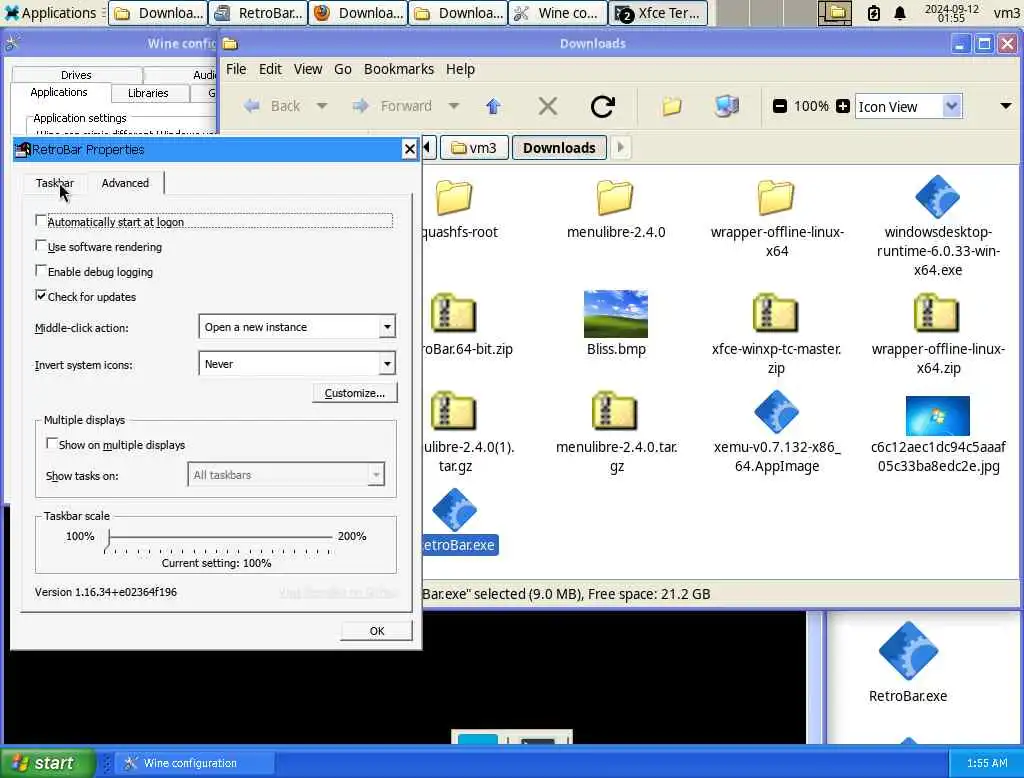Image resolution: width=1024 pixels, height=778 pixels.
Task: Open the Firefox Downloads window button in top panel
Action: 359,13
